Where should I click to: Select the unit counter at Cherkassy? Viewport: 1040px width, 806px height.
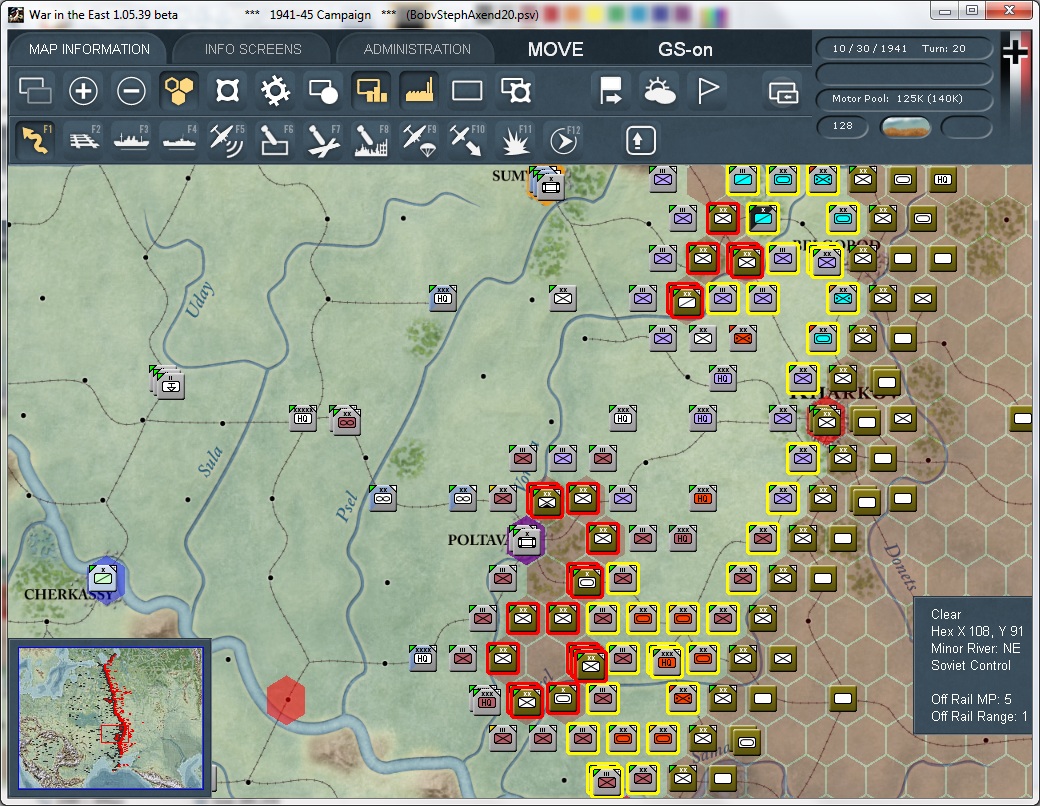pyautogui.click(x=105, y=578)
